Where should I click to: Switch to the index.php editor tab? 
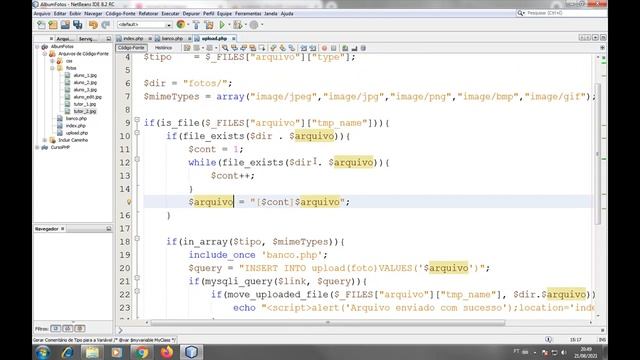(x=133, y=38)
